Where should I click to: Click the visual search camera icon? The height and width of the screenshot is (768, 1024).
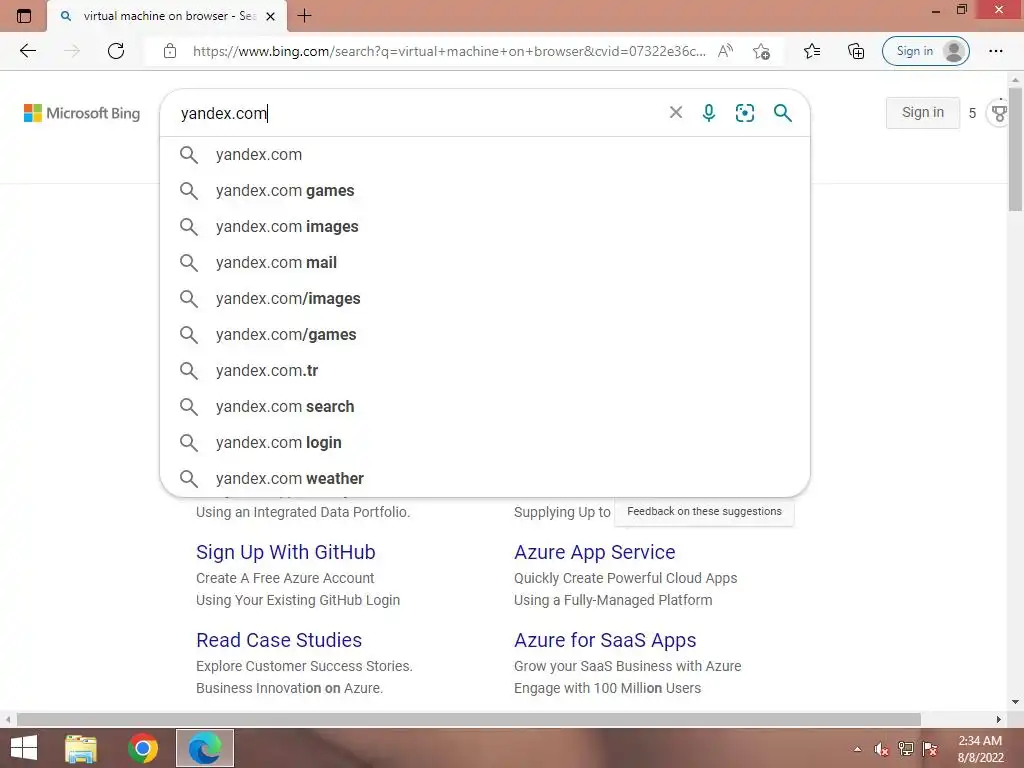coord(744,113)
